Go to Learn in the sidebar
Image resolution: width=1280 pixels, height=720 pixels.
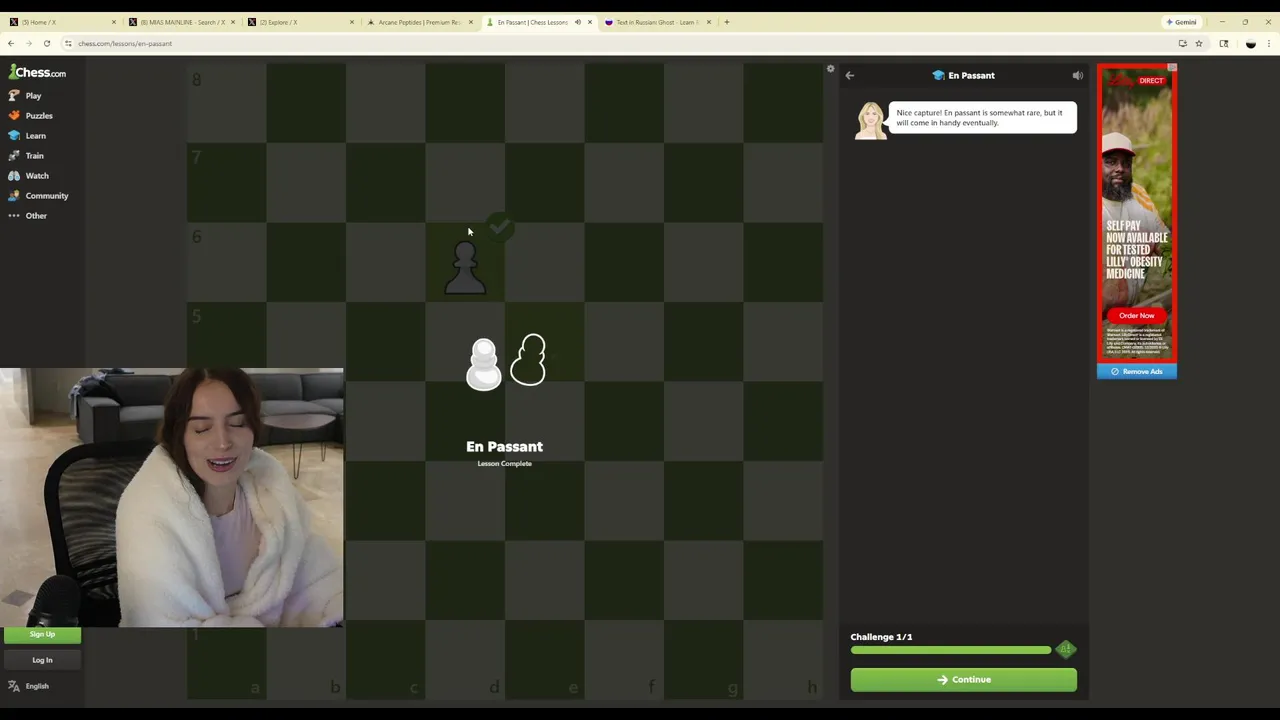coord(35,136)
